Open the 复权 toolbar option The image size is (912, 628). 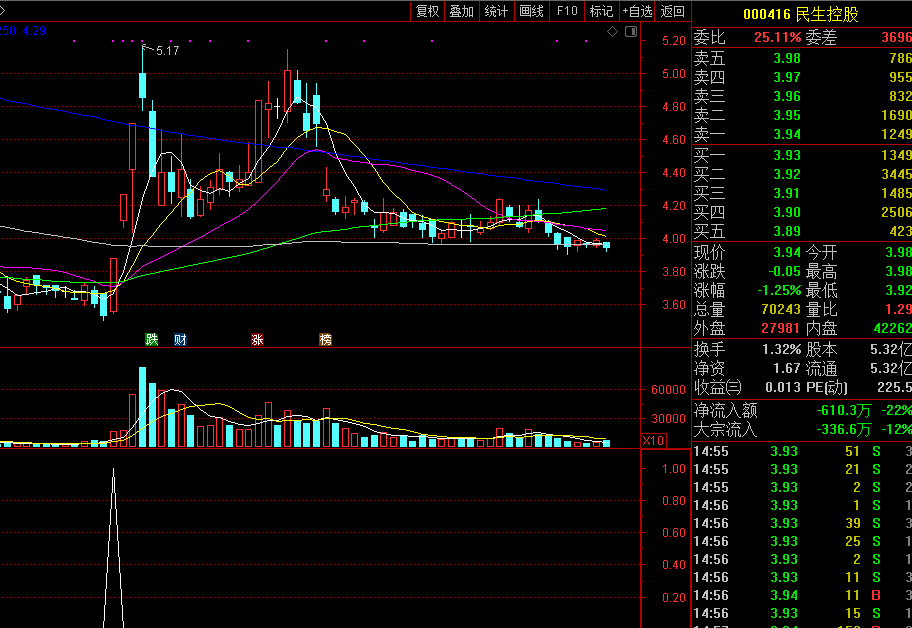pyautogui.click(x=428, y=11)
